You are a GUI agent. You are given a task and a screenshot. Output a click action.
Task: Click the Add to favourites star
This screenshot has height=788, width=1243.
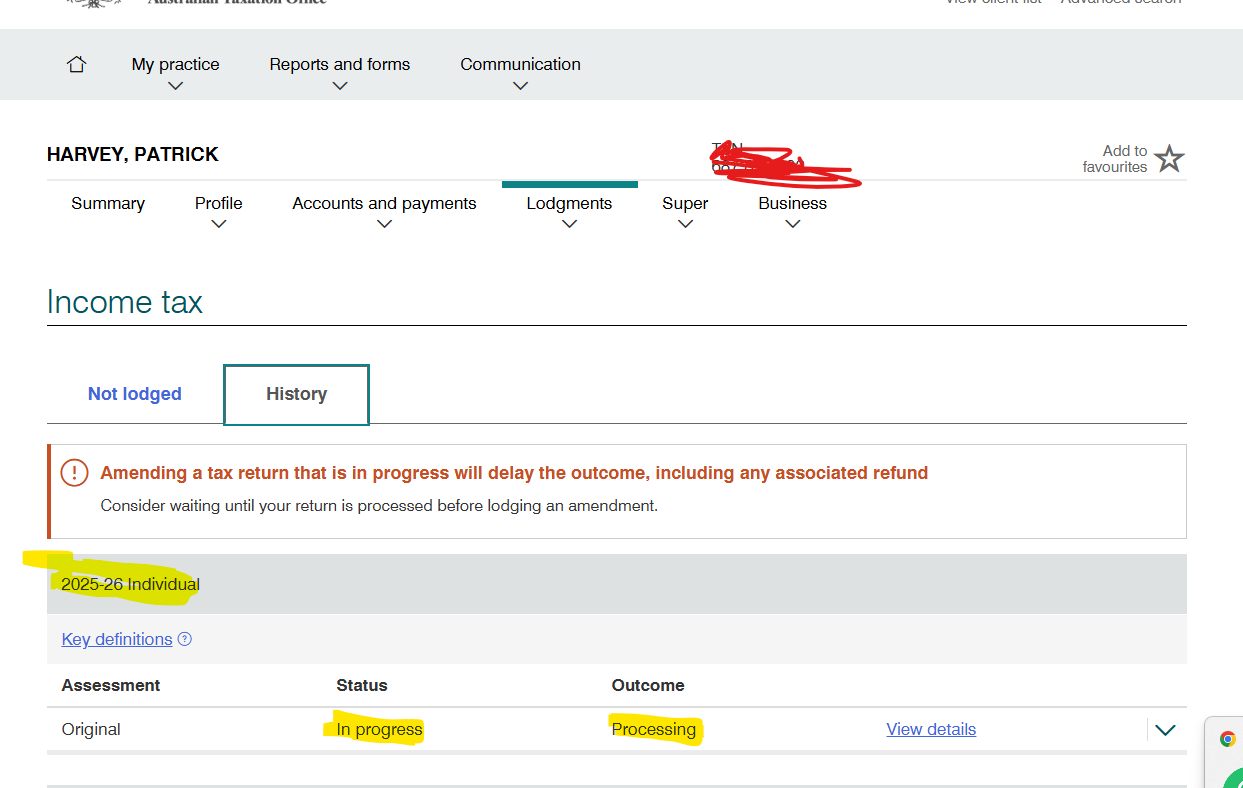(1169, 159)
